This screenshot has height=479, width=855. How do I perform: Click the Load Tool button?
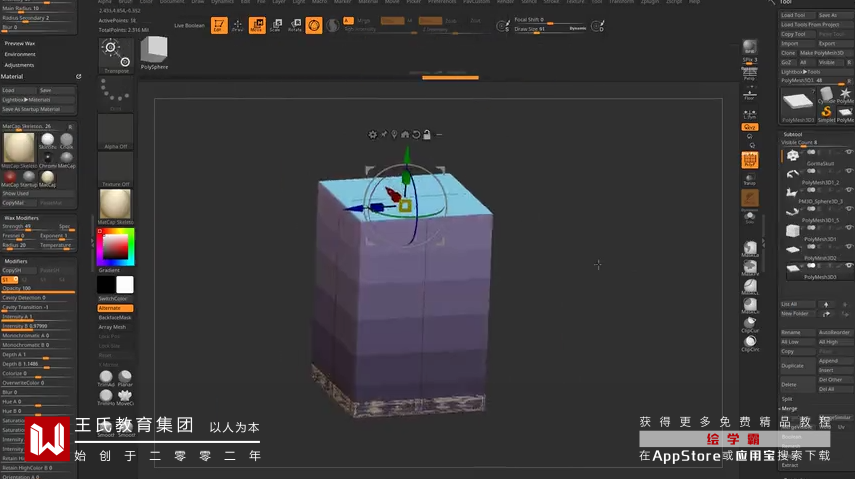pos(798,15)
